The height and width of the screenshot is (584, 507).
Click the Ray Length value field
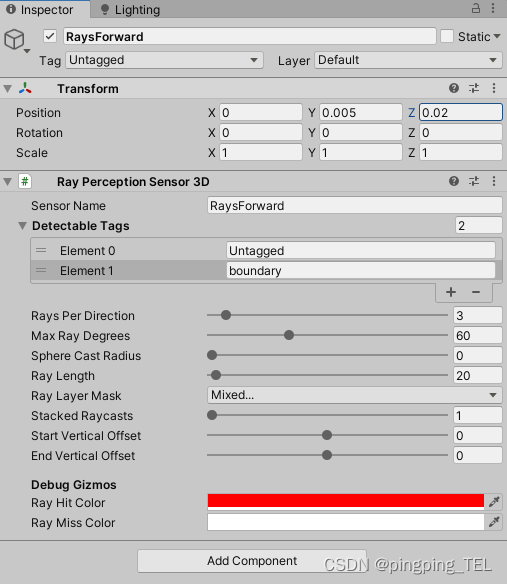(x=478, y=375)
